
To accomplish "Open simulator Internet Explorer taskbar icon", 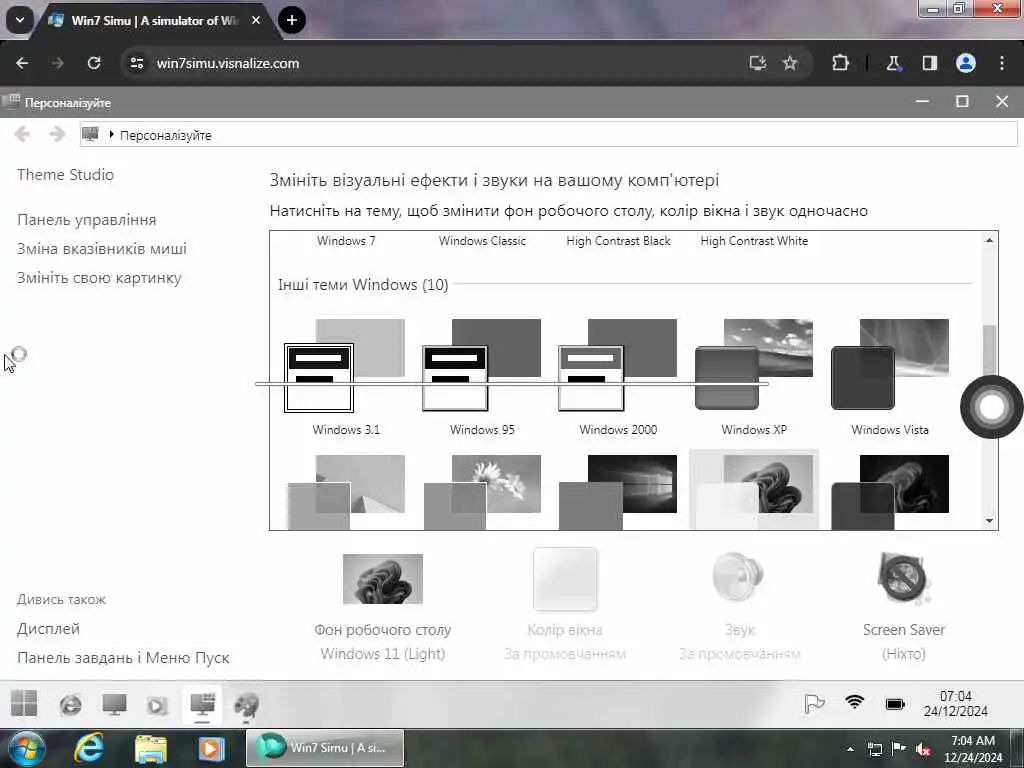I will pyautogui.click(x=71, y=705).
